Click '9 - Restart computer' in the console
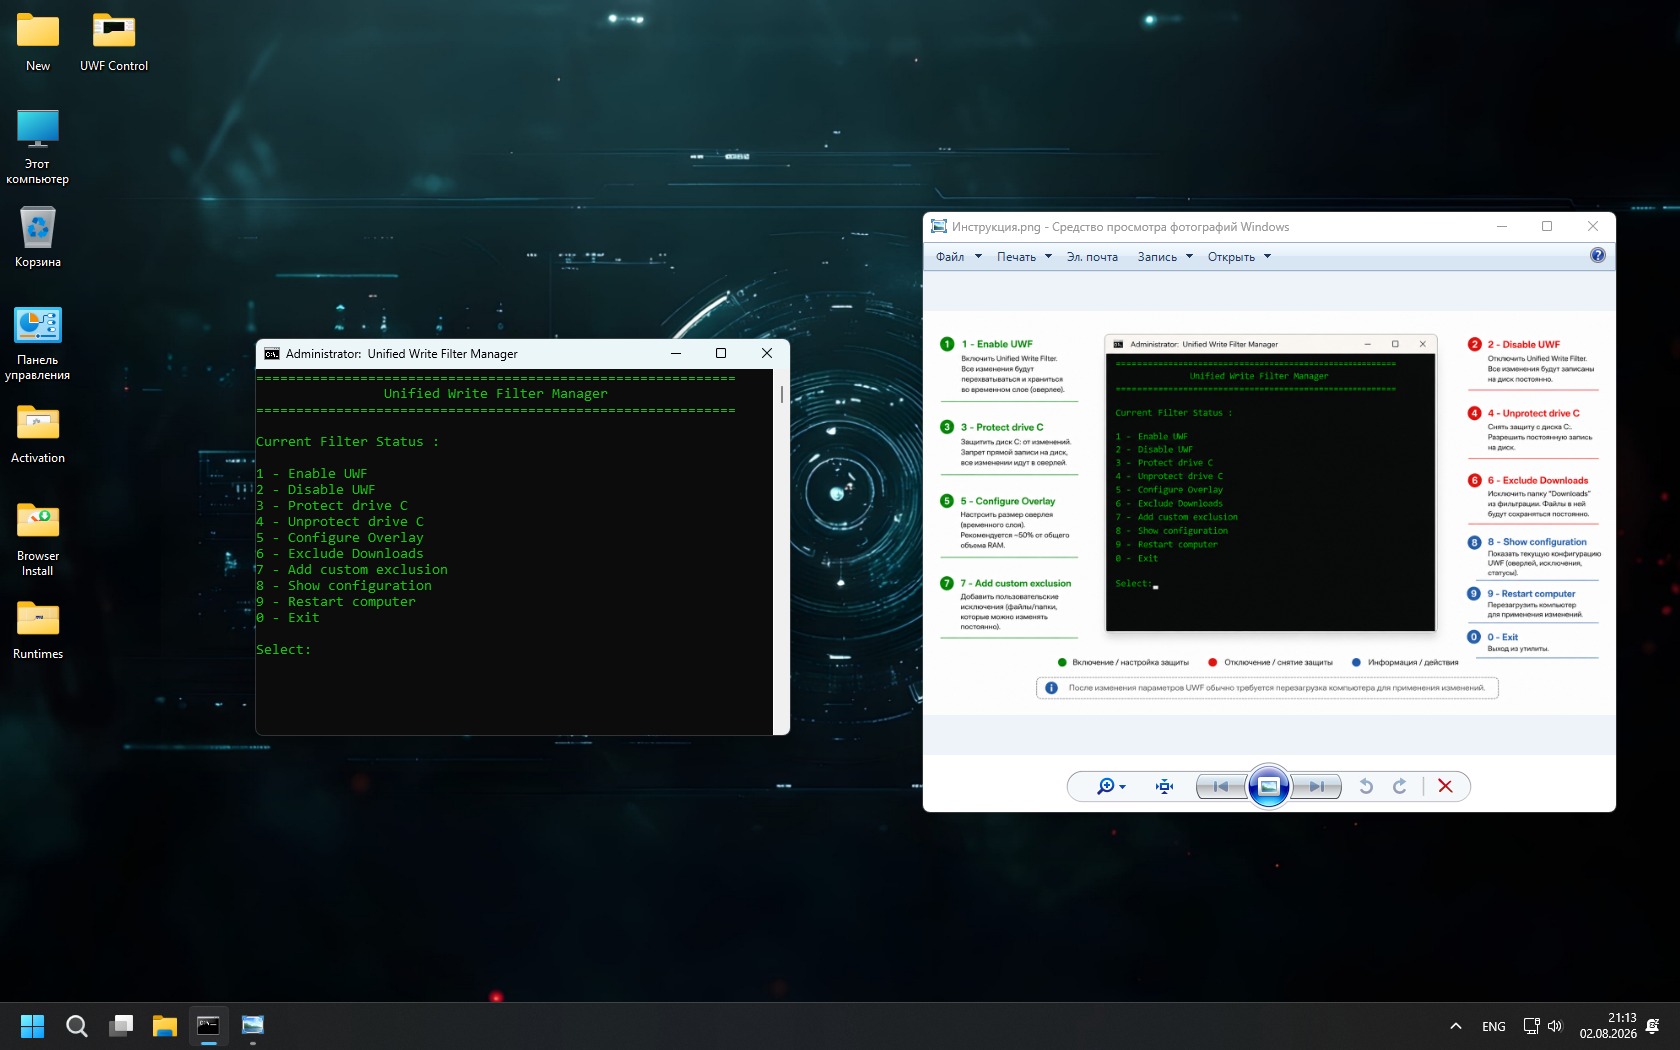Screen dimensions: 1680x1050 (336, 602)
